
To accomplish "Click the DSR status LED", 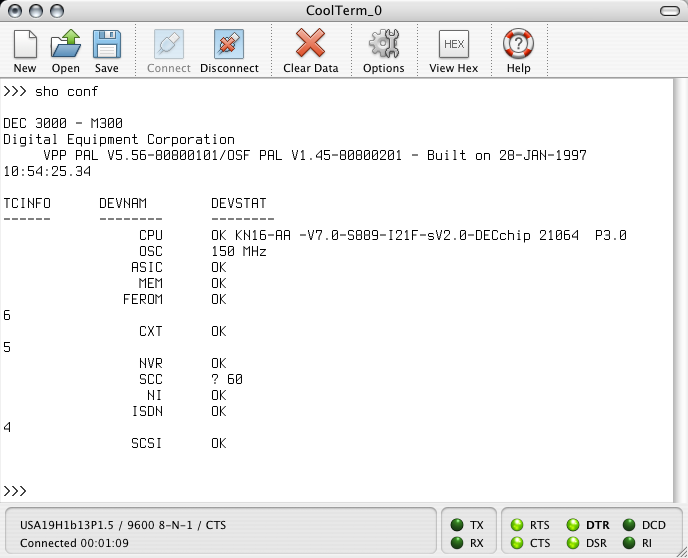I will [x=573, y=543].
